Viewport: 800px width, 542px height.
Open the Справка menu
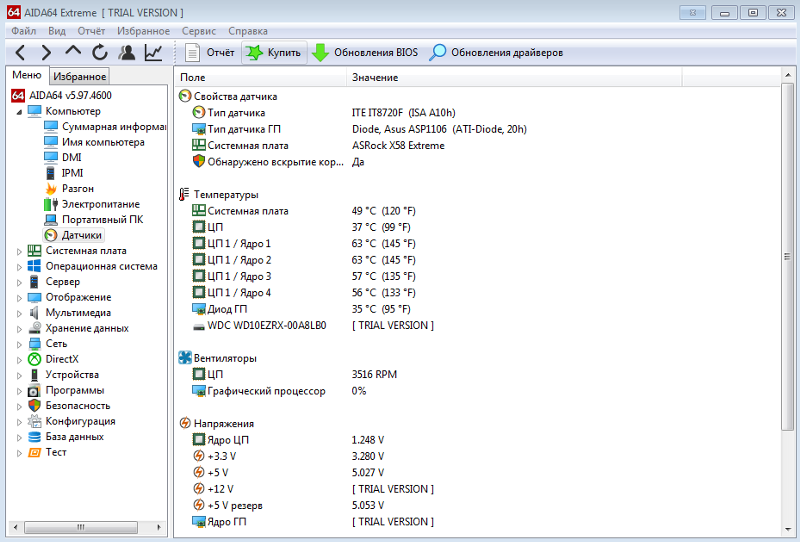pos(248,31)
